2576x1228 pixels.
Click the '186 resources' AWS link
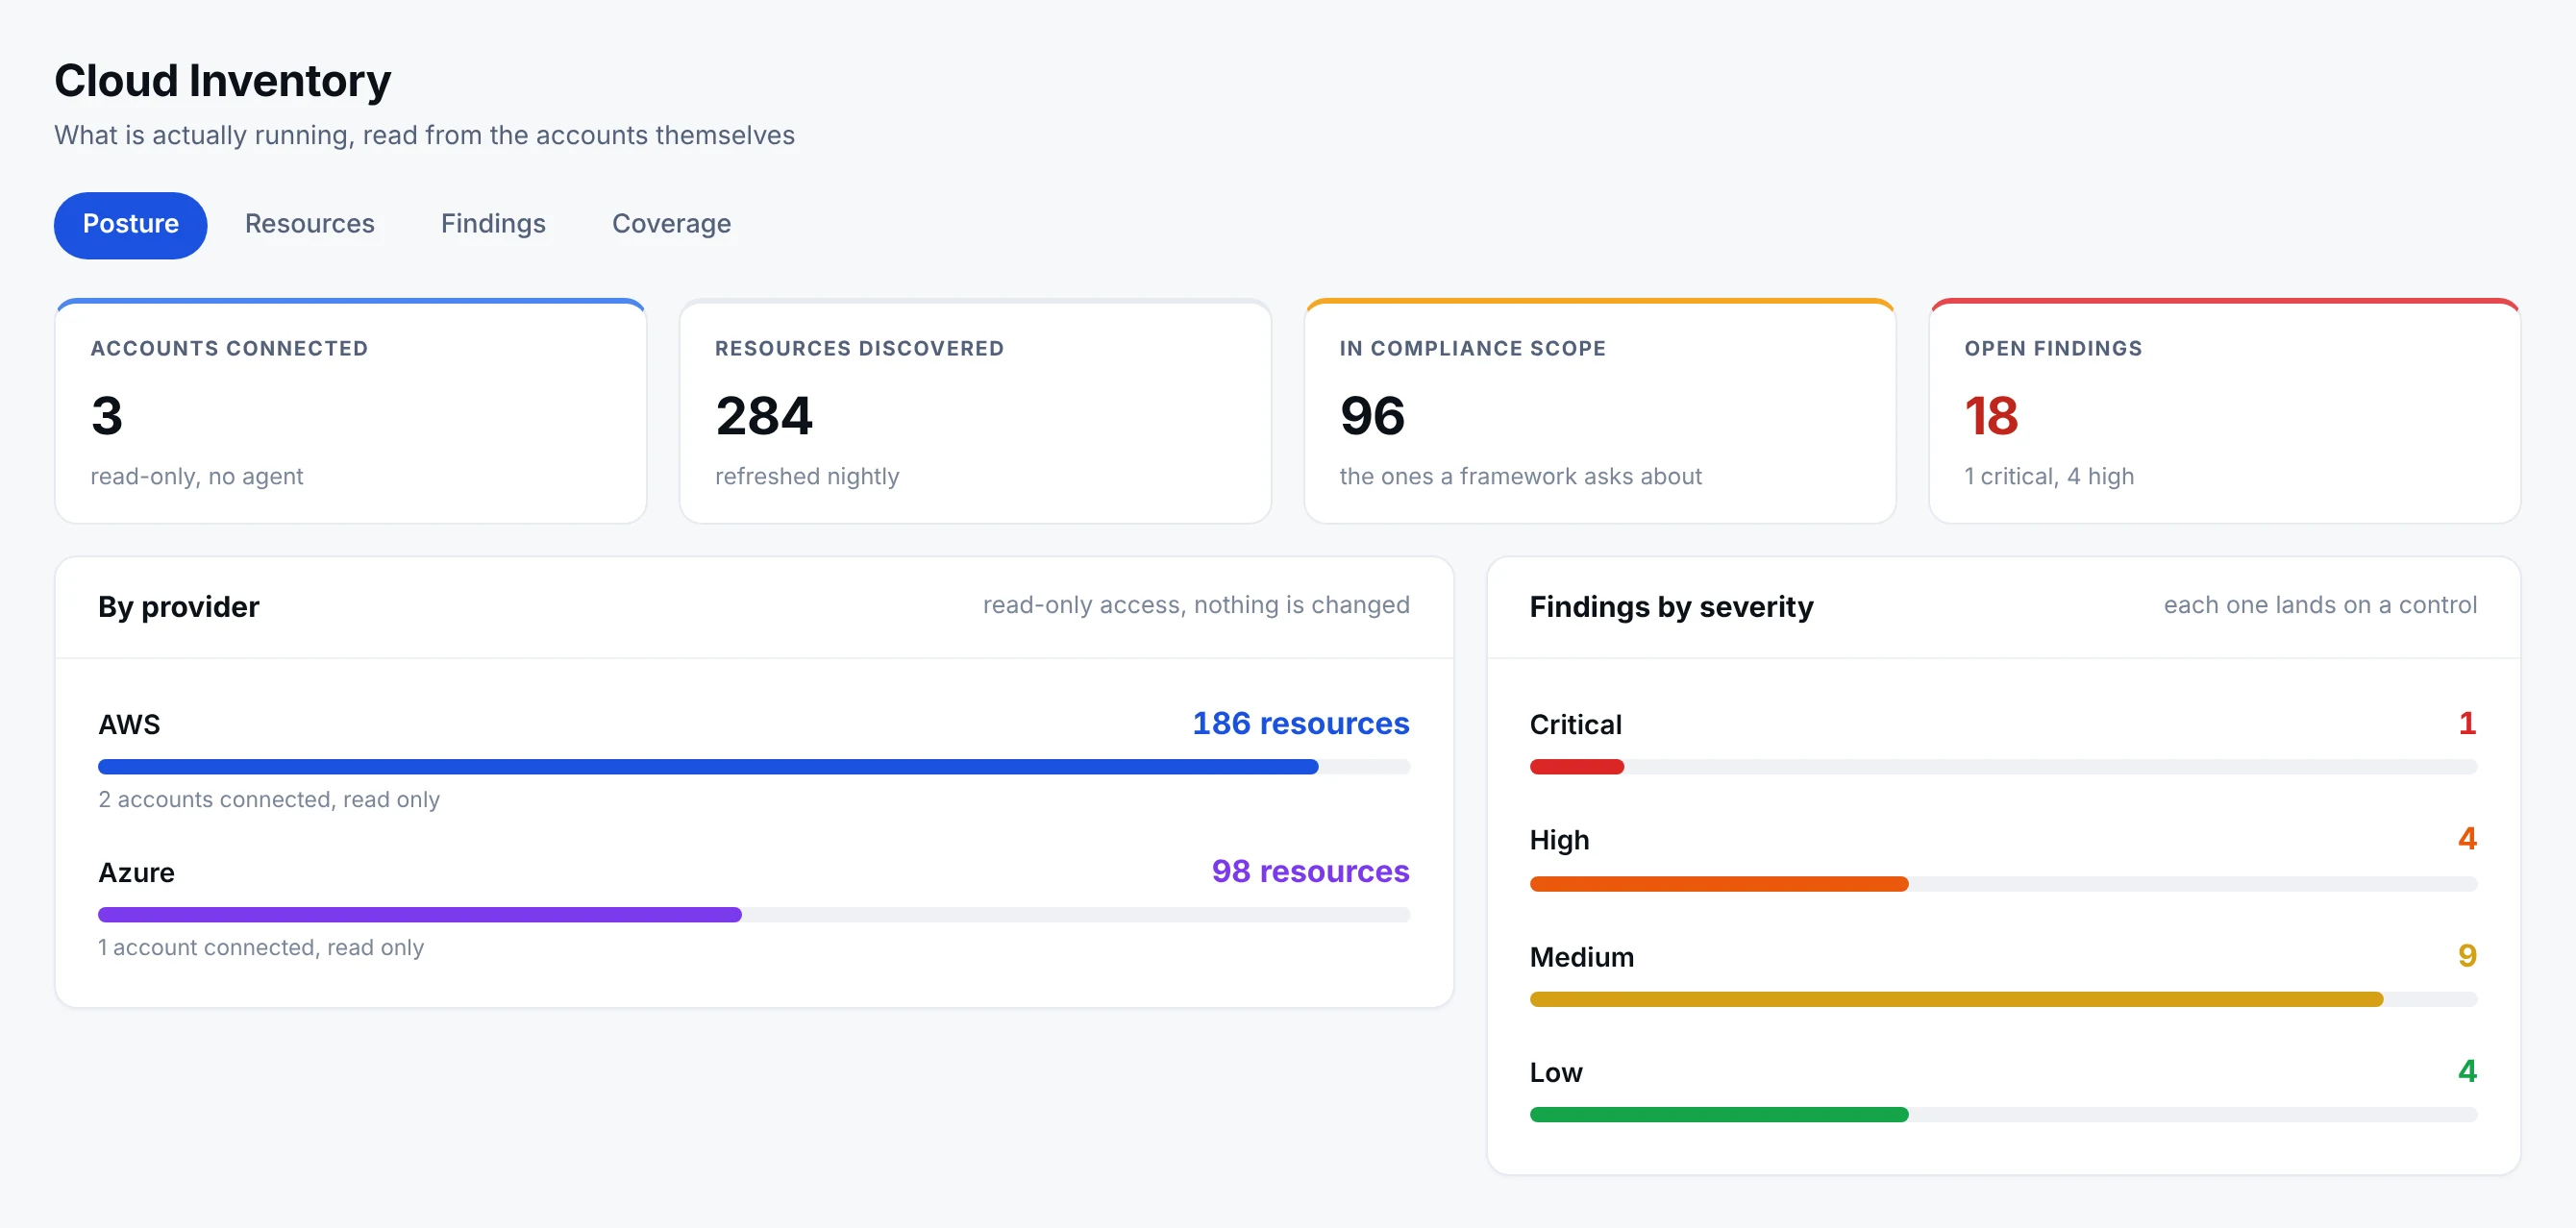pyautogui.click(x=1300, y=723)
